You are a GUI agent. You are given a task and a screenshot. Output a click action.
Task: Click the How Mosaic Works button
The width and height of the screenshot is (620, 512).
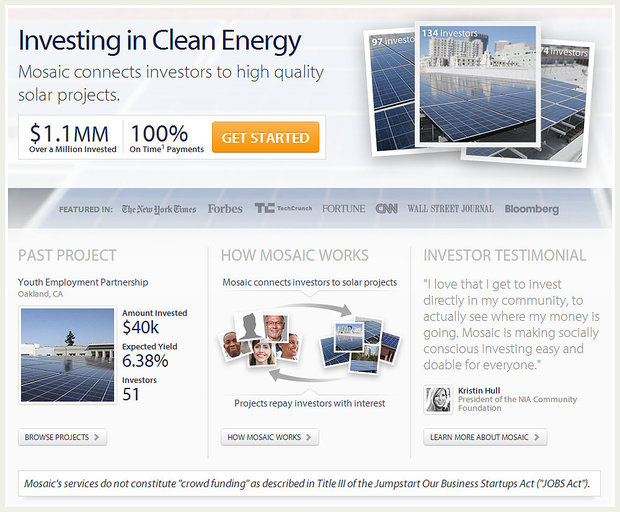tap(270, 437)
